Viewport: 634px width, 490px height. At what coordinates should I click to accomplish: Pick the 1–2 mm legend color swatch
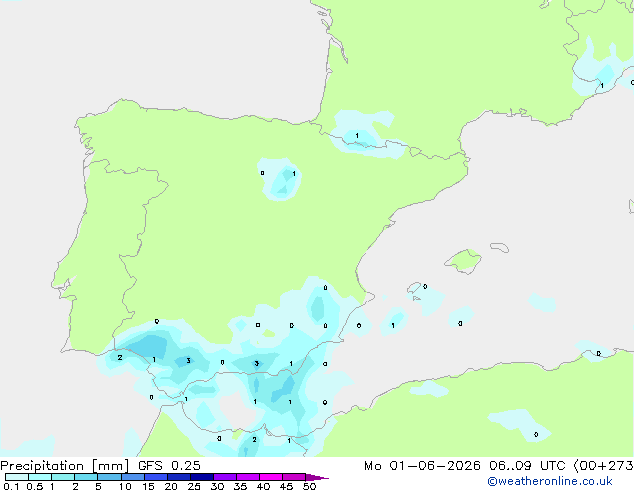pos(63,477)
